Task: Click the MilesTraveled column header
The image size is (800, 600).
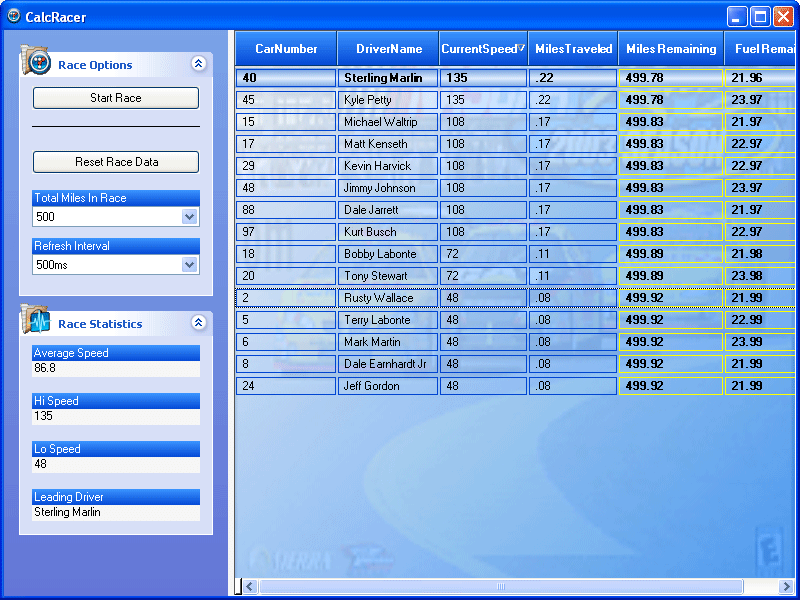Action: (573, 49)
